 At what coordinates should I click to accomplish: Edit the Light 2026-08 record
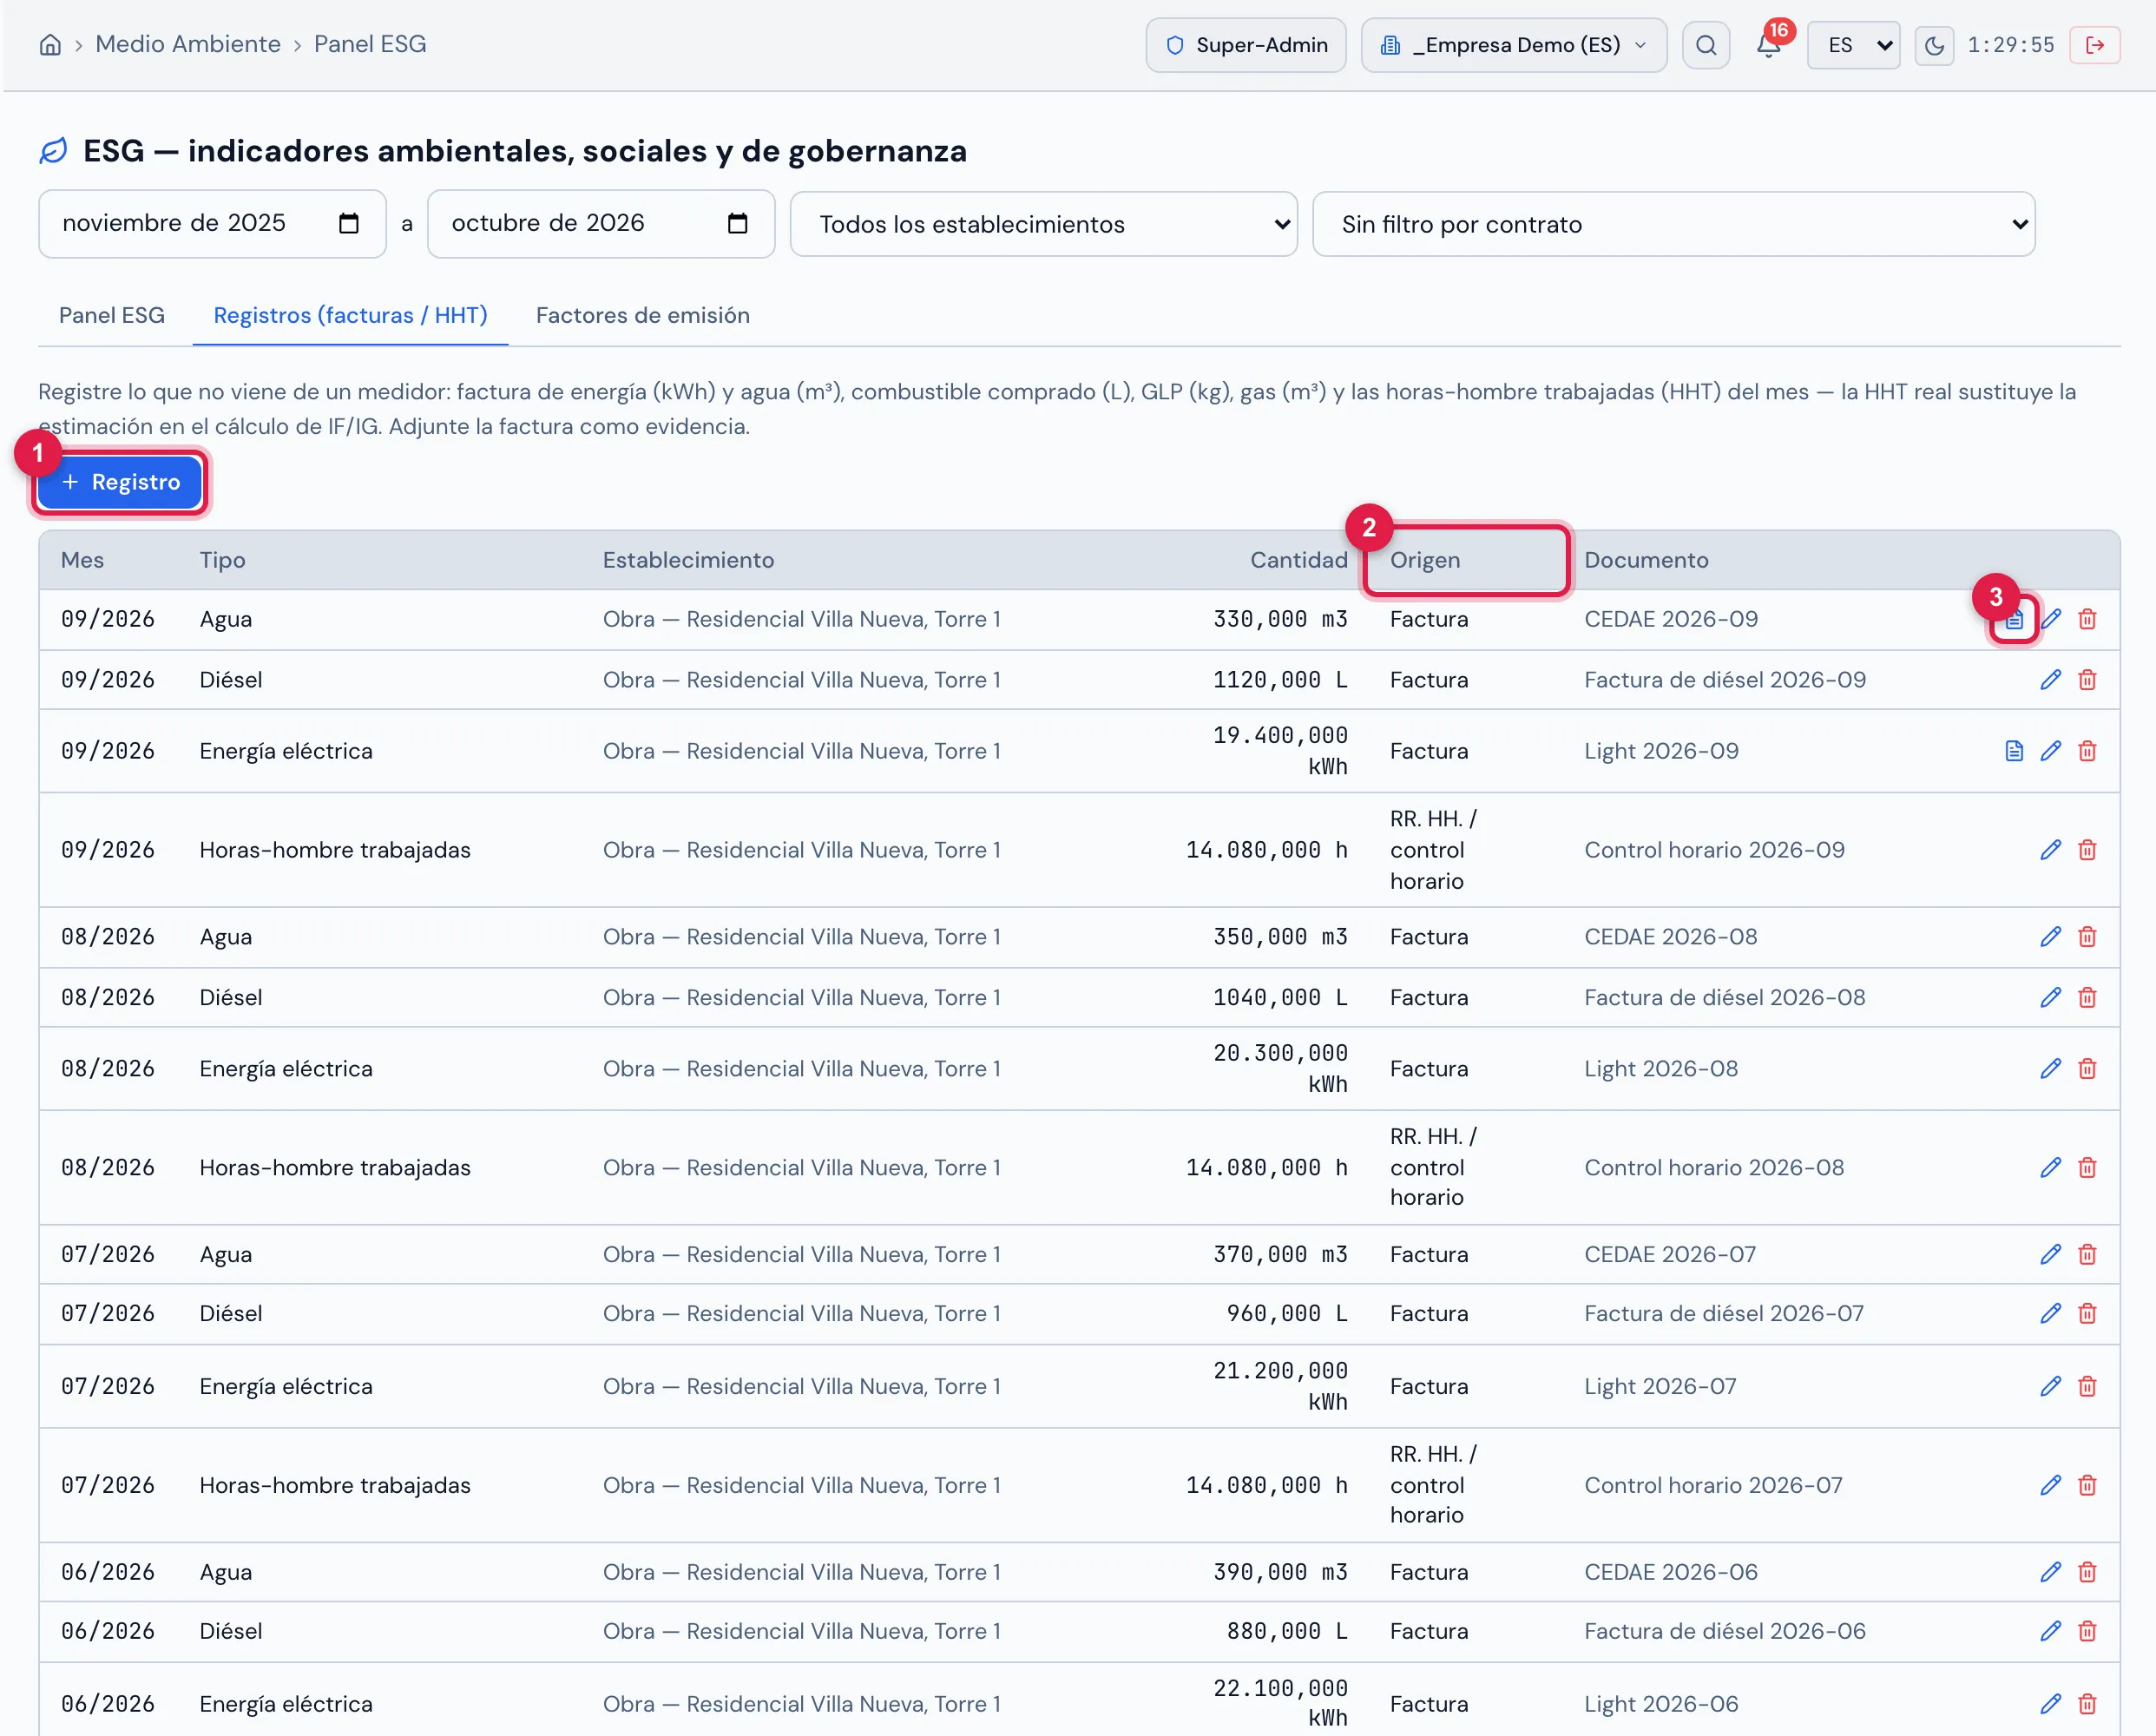click(2051, 1069)
